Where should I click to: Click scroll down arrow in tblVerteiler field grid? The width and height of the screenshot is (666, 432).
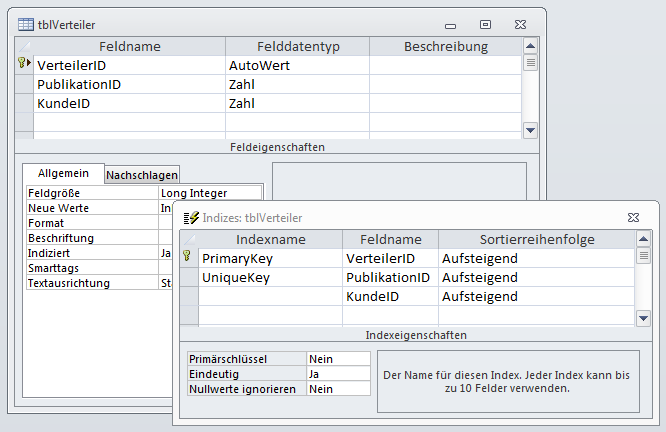coord(531,130)
